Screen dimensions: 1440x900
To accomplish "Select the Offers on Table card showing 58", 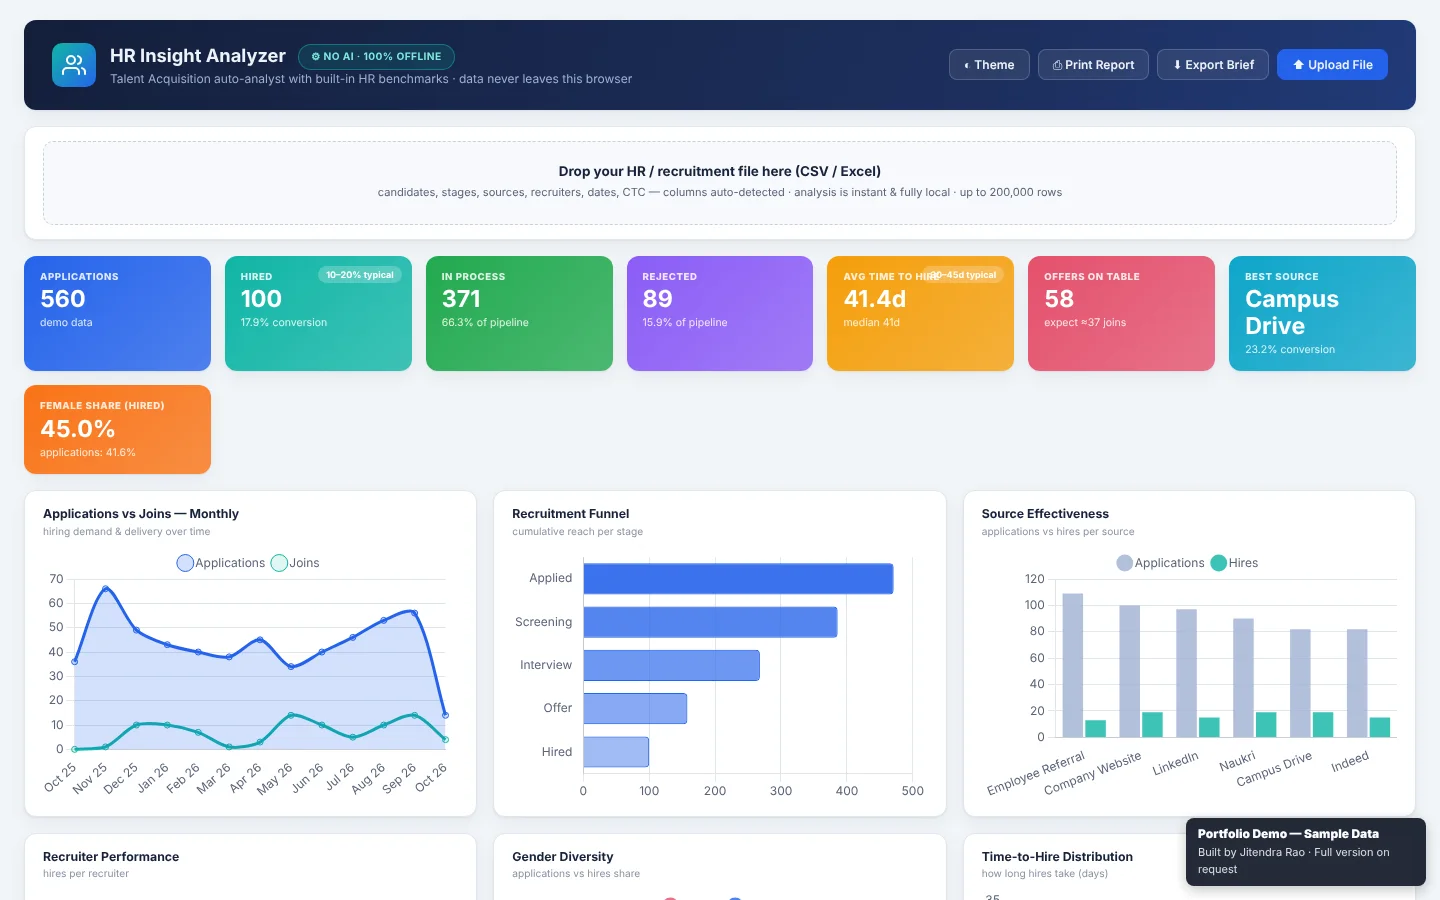I will (x=1121, y=313).
